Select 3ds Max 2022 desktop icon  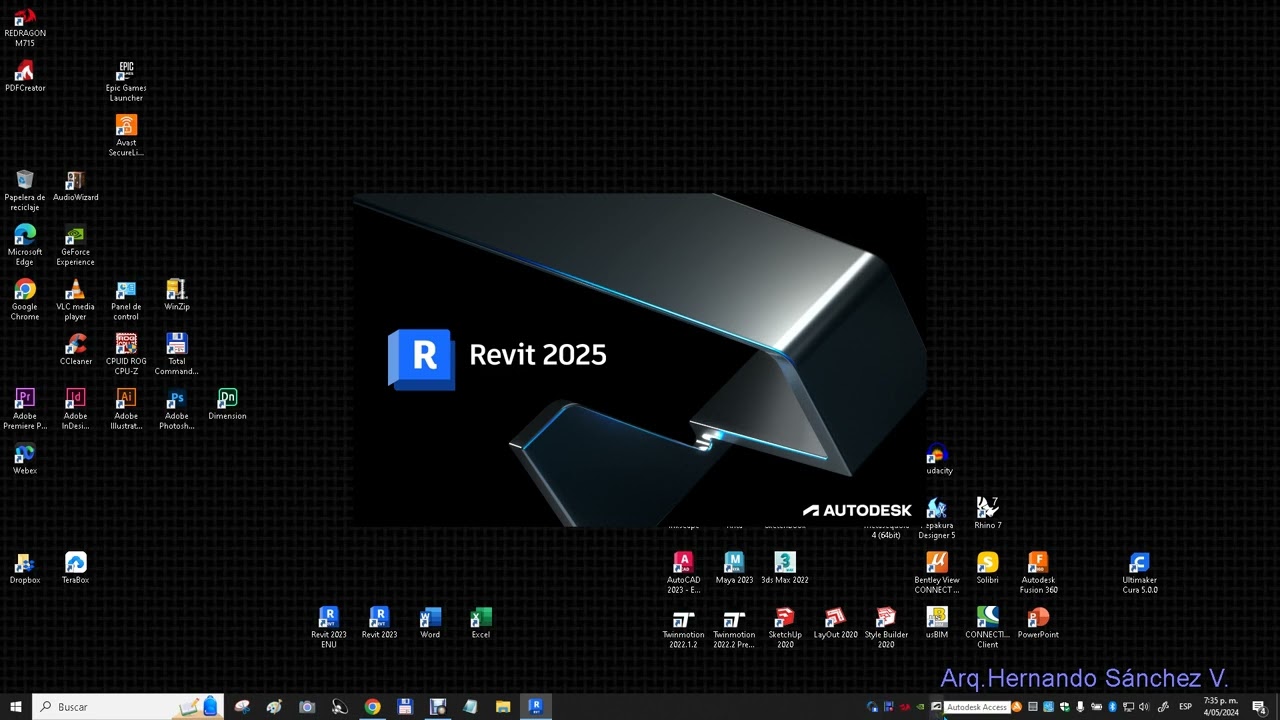785,568
